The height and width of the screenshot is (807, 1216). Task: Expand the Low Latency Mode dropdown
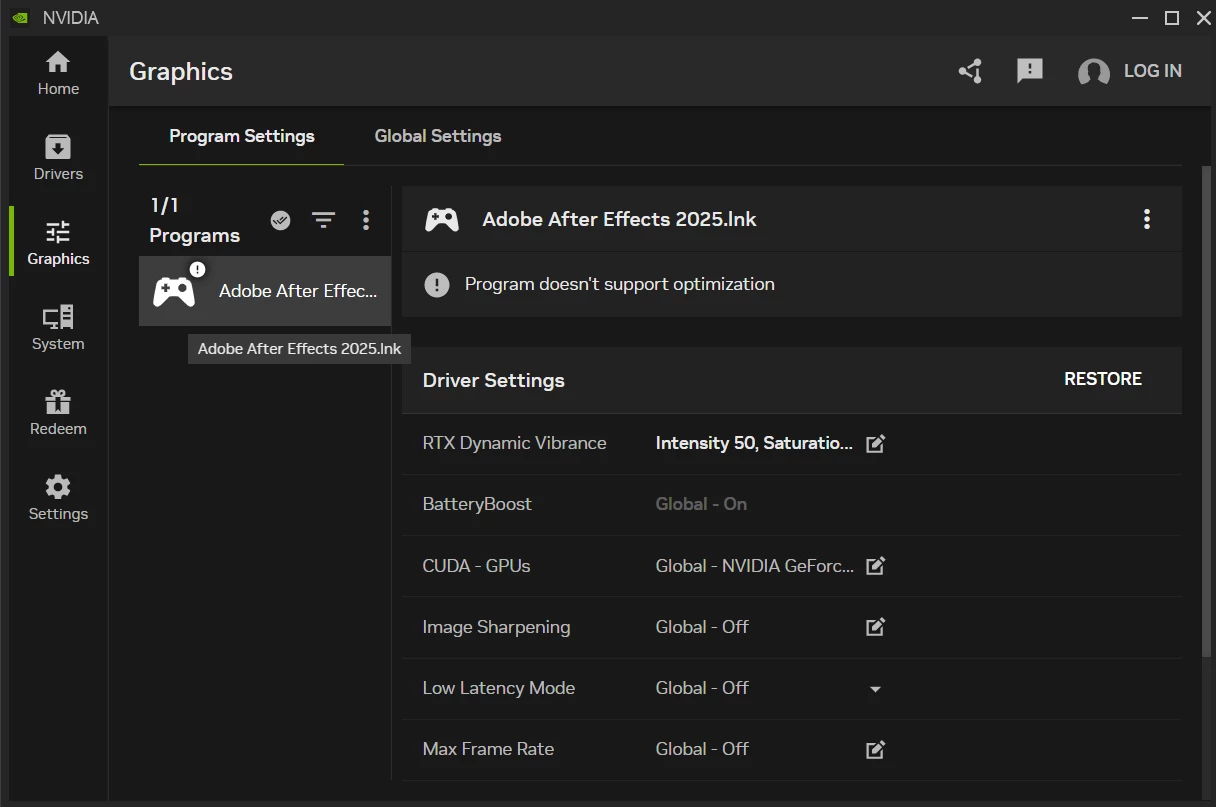(875, 689)
